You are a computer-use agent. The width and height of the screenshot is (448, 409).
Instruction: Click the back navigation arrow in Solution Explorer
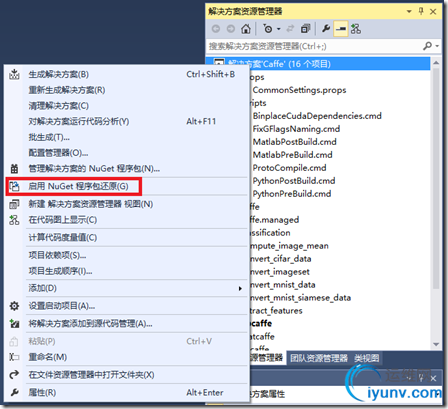coord(216,29)
